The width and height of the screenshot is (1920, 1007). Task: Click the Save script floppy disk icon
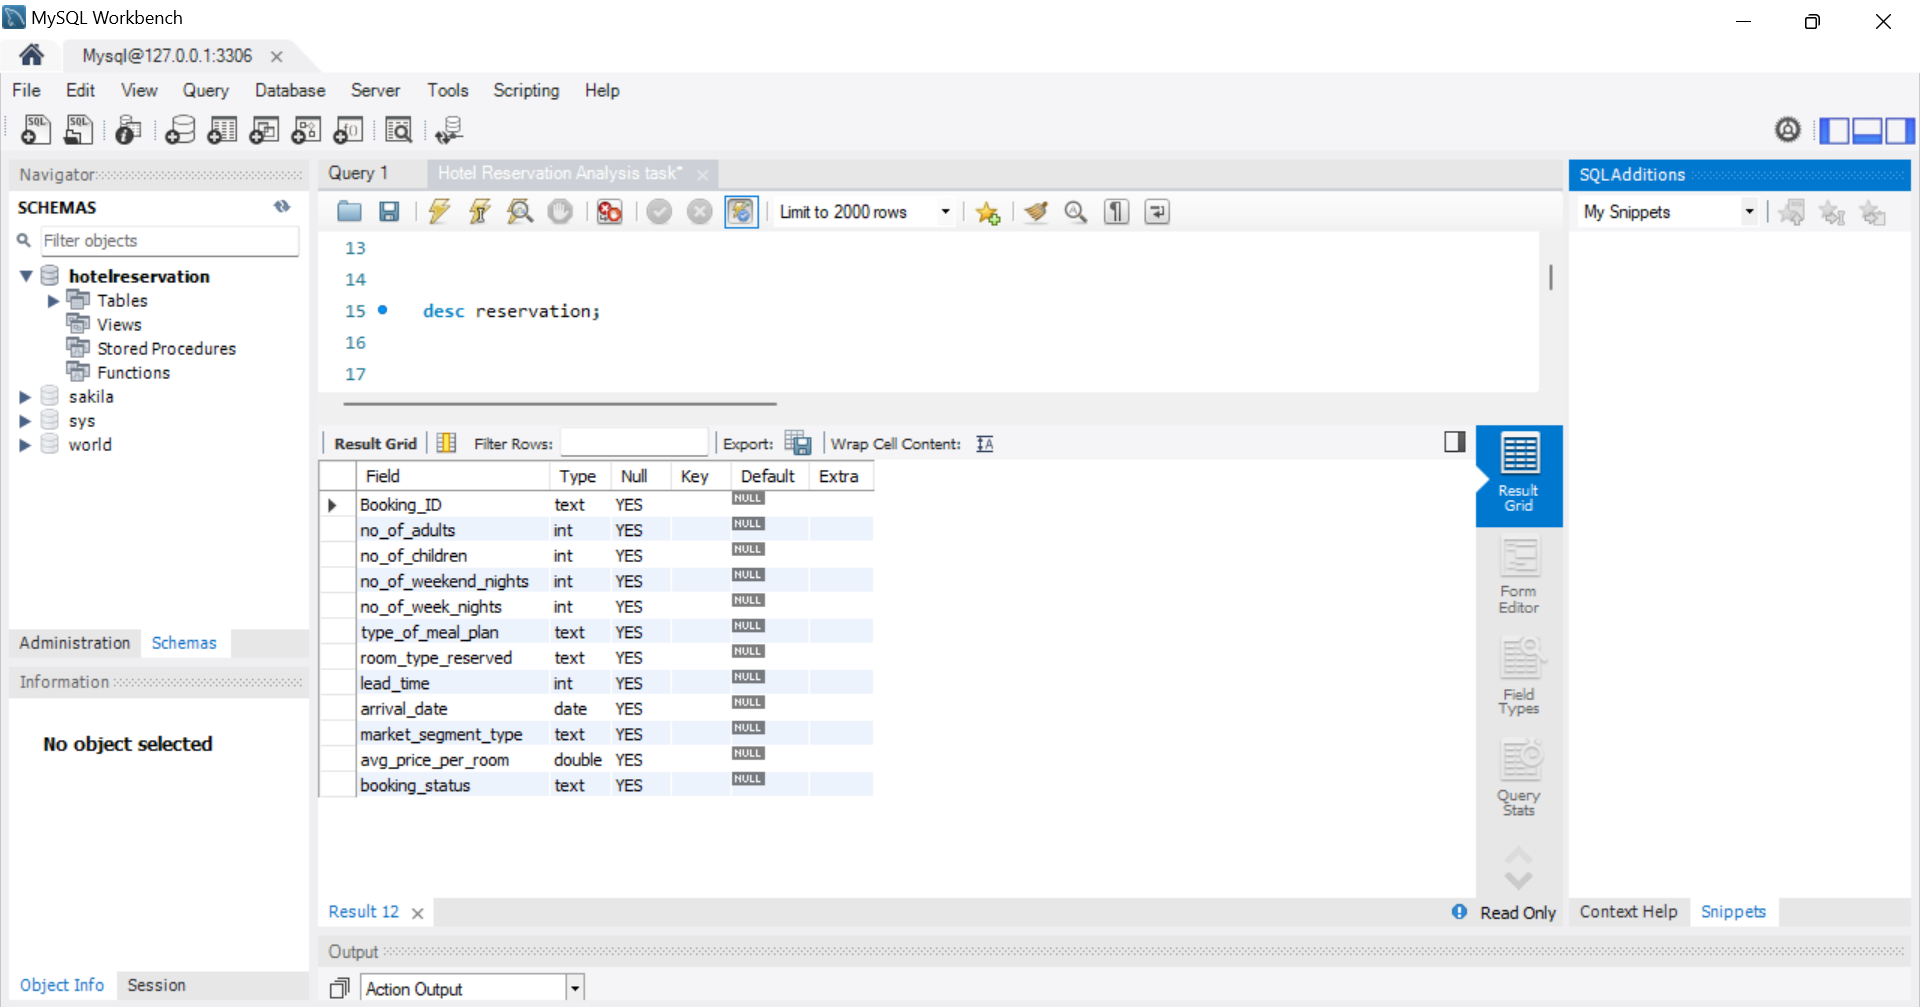click(x=389, y=212)
